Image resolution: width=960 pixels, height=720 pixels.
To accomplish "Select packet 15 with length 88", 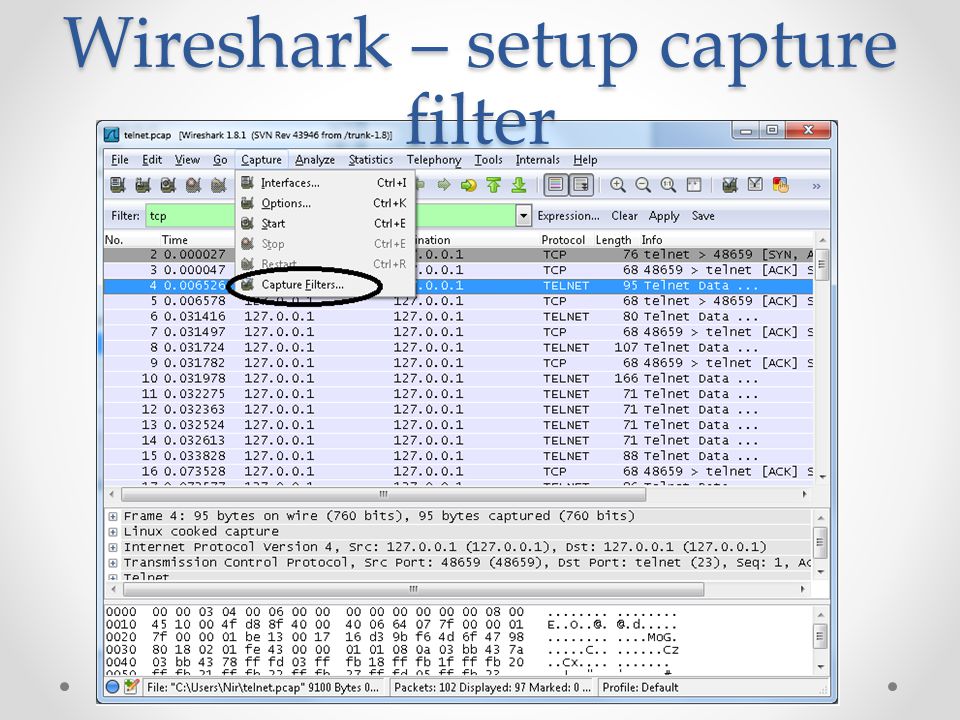I will click(458, 456).
